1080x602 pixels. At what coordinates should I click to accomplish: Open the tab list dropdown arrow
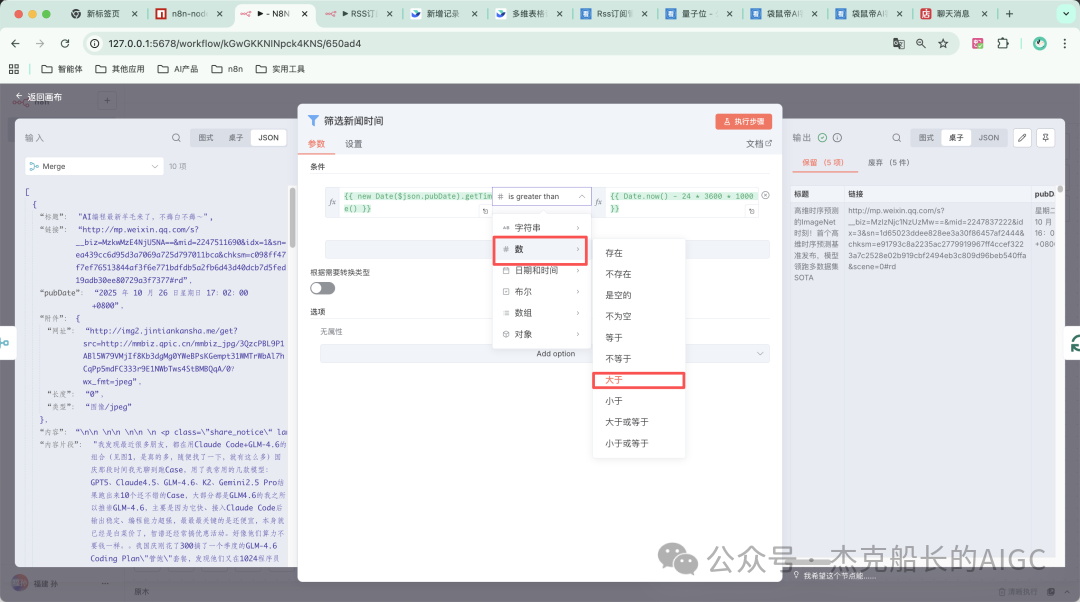pyautogui.click(x=1066, y=14)
